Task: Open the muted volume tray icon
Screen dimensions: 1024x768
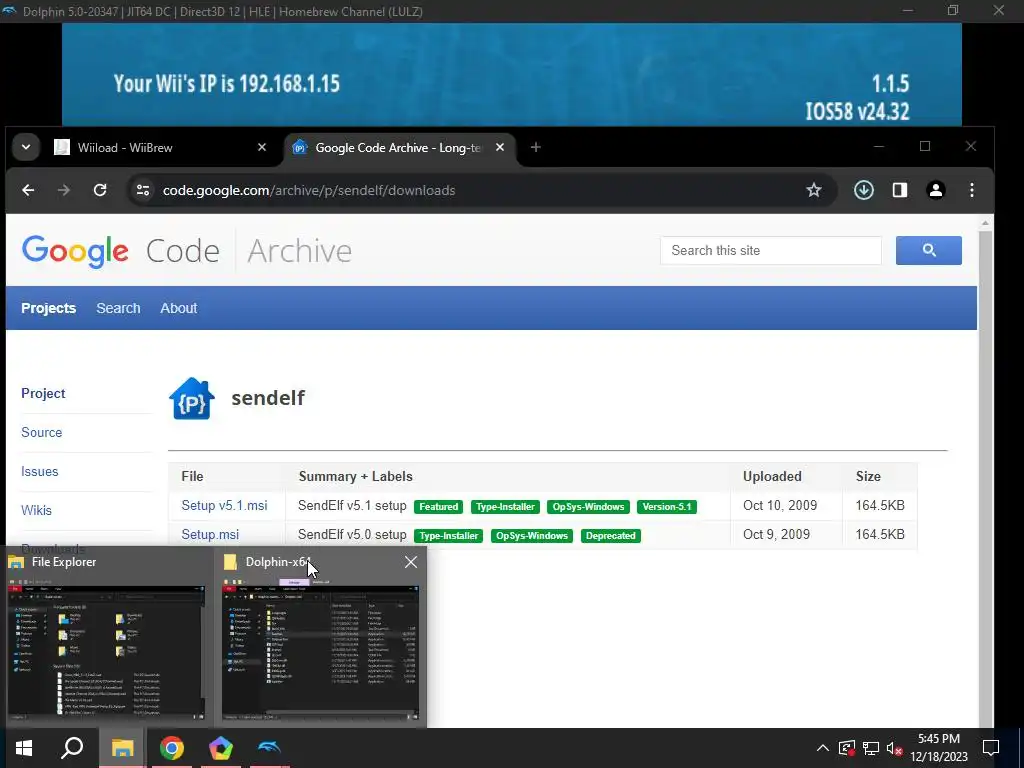Action: coord(895,748)
